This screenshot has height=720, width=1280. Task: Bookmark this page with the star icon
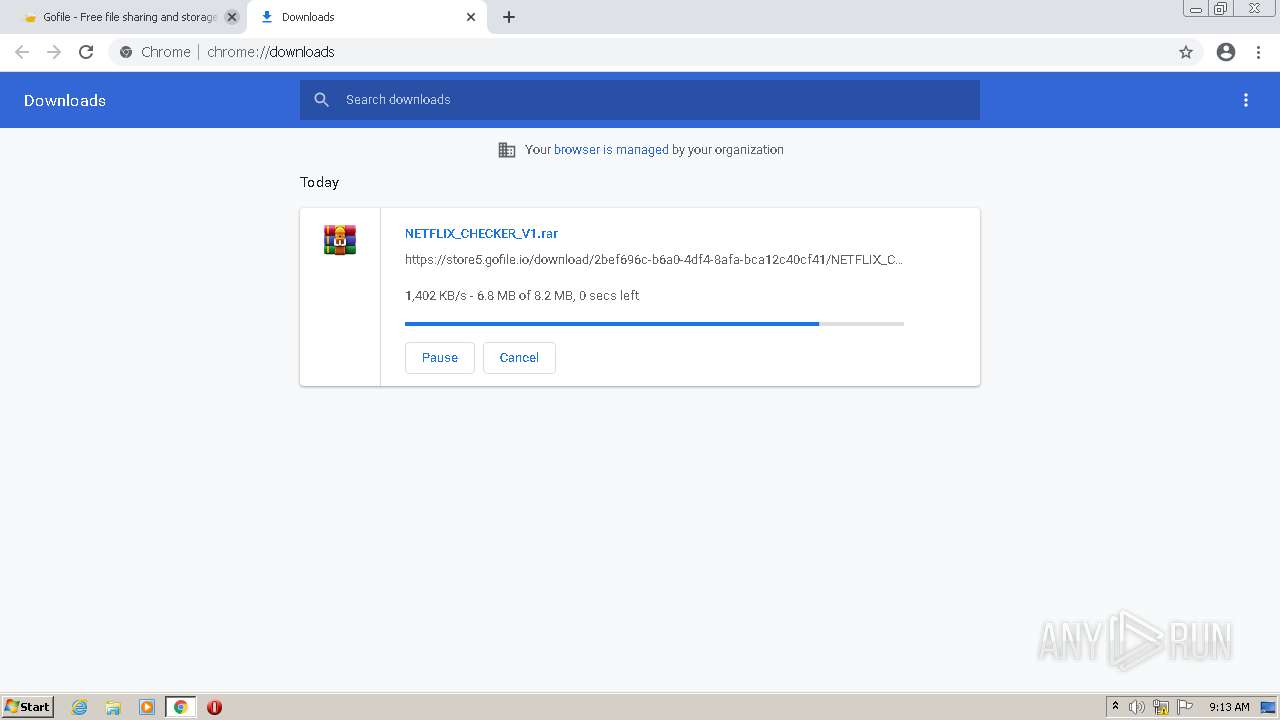tap(1186, 52)
